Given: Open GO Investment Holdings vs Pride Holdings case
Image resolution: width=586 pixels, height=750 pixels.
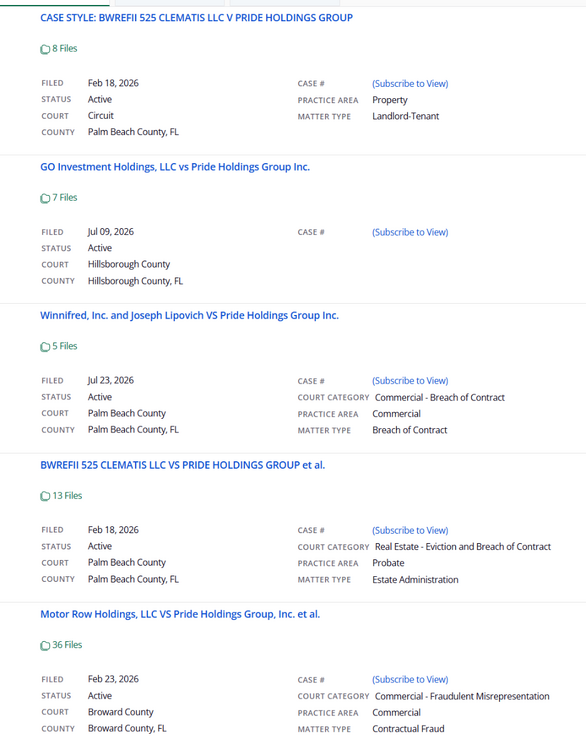Looking at the screenshot, I should click(175, 167).
